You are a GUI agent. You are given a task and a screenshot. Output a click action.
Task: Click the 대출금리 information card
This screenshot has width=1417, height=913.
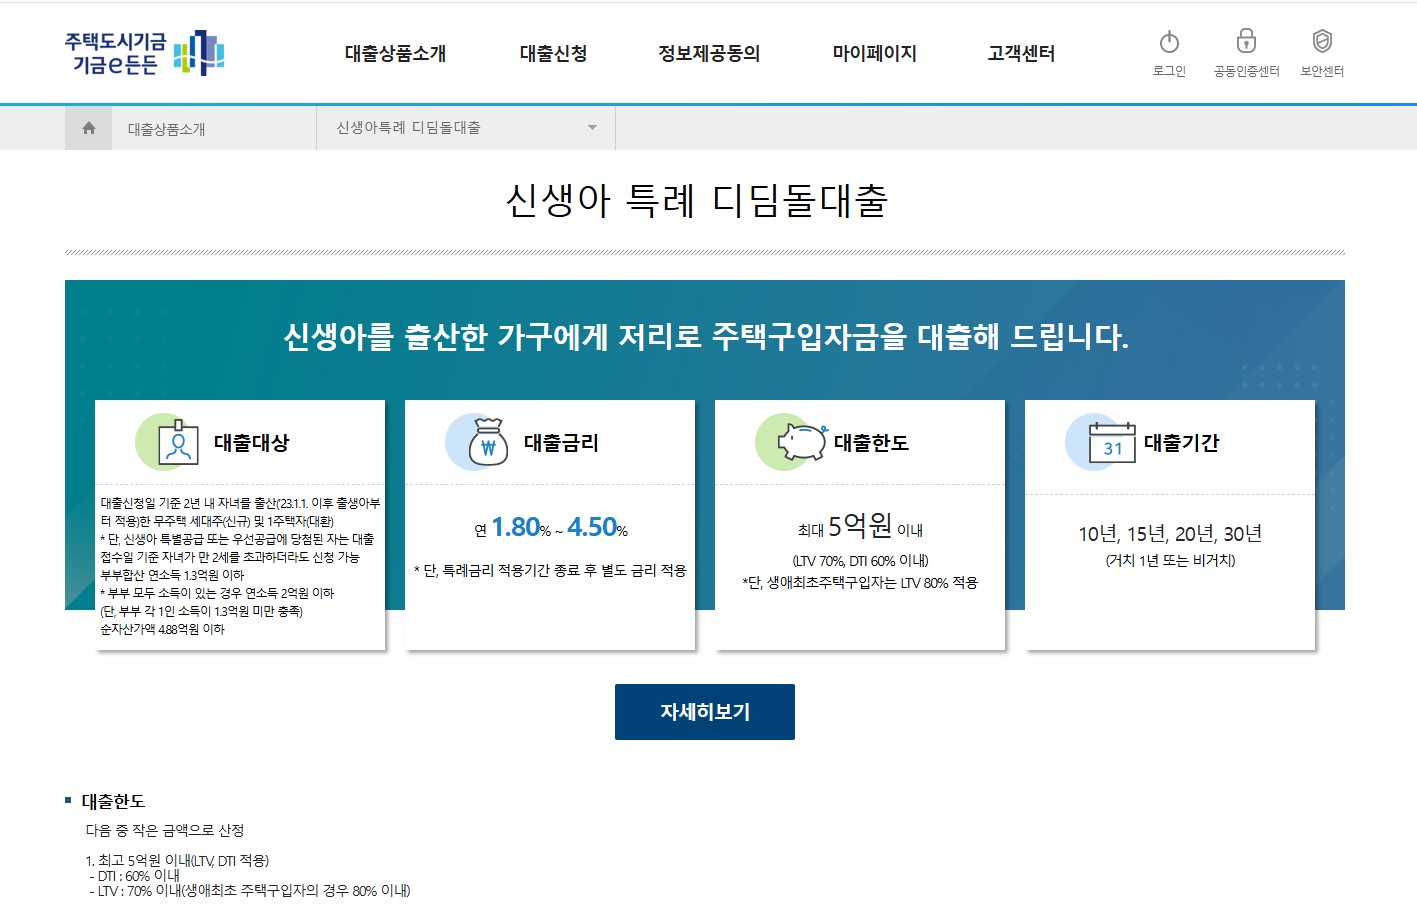tap(549, 525)
